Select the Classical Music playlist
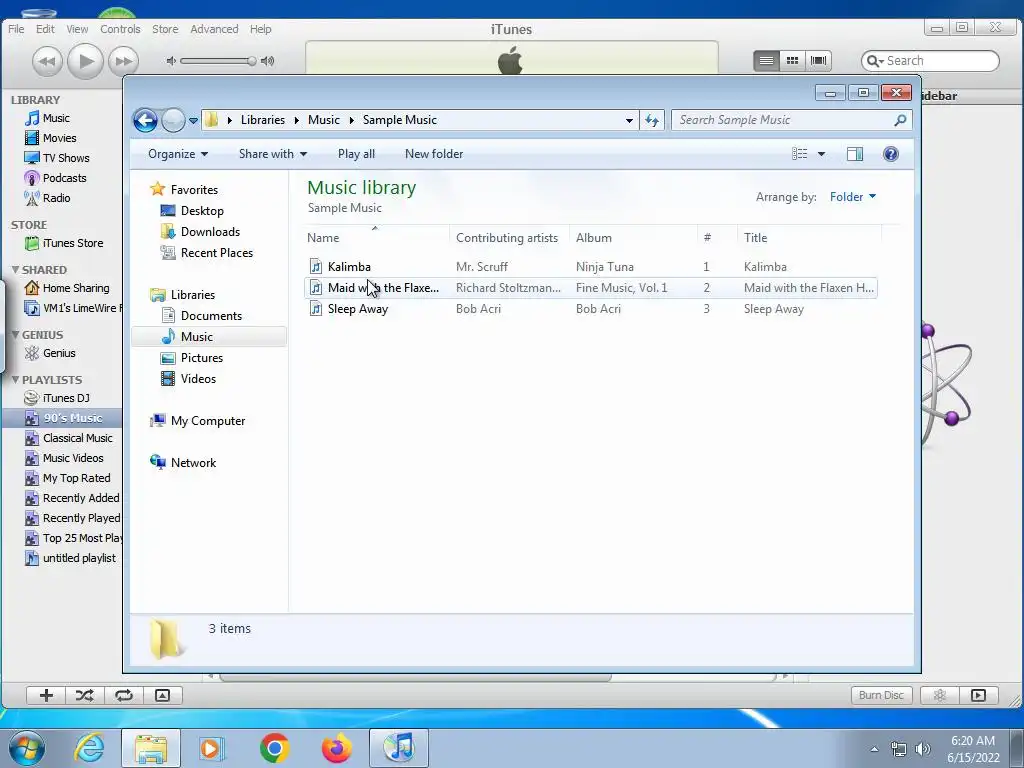Screen dimensions: 1024x768 point(78,438)
